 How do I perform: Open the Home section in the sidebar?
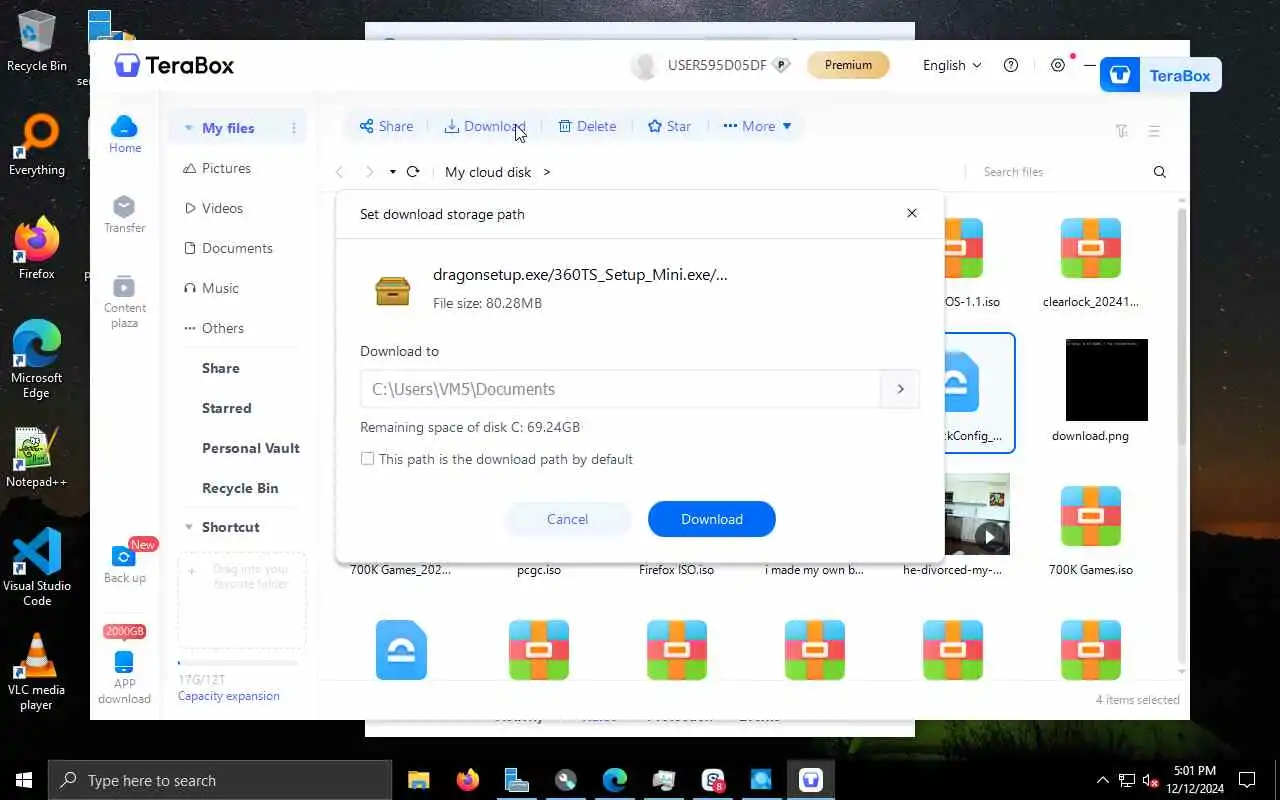pyautogui.click(x=125, y=134)
